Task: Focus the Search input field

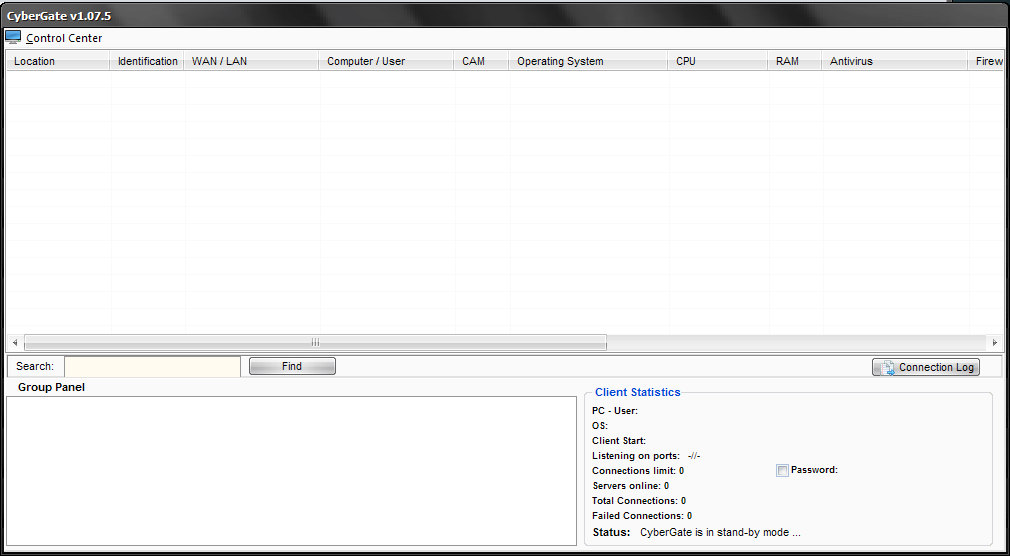Action: pyautogui.click(x=153, y=367)
